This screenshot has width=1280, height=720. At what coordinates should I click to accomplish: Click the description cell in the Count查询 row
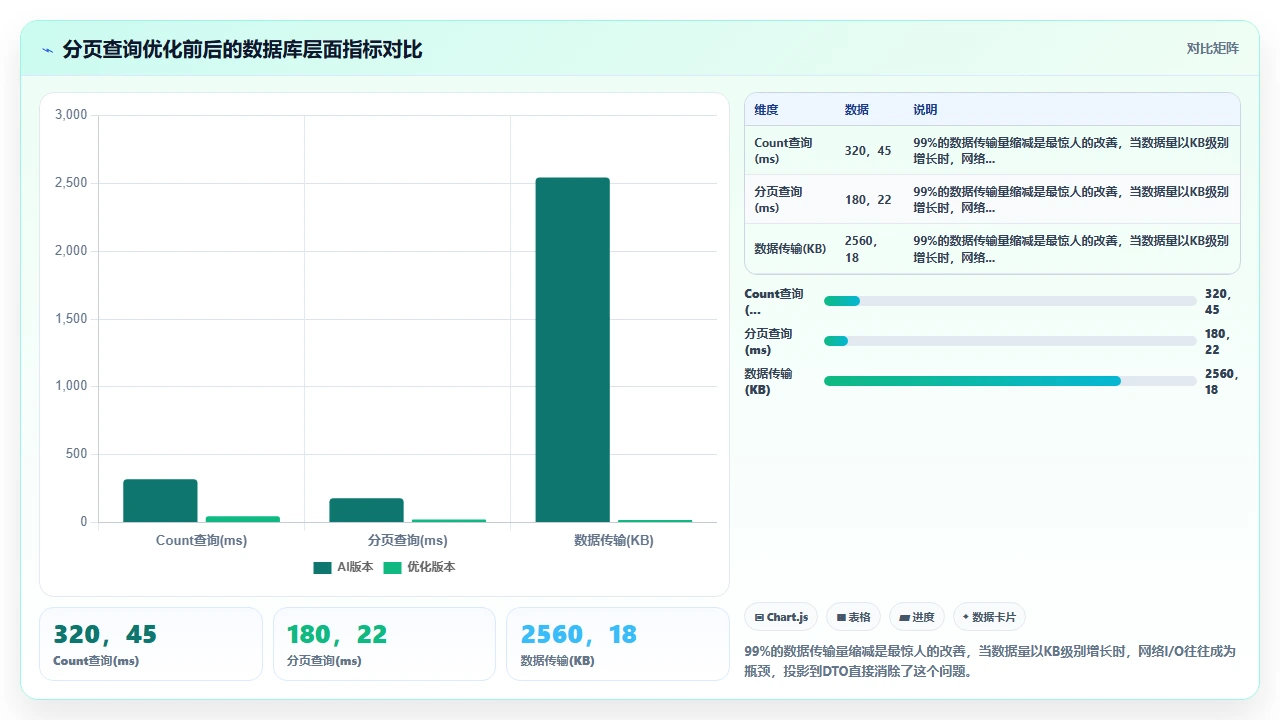(1071, 151)
